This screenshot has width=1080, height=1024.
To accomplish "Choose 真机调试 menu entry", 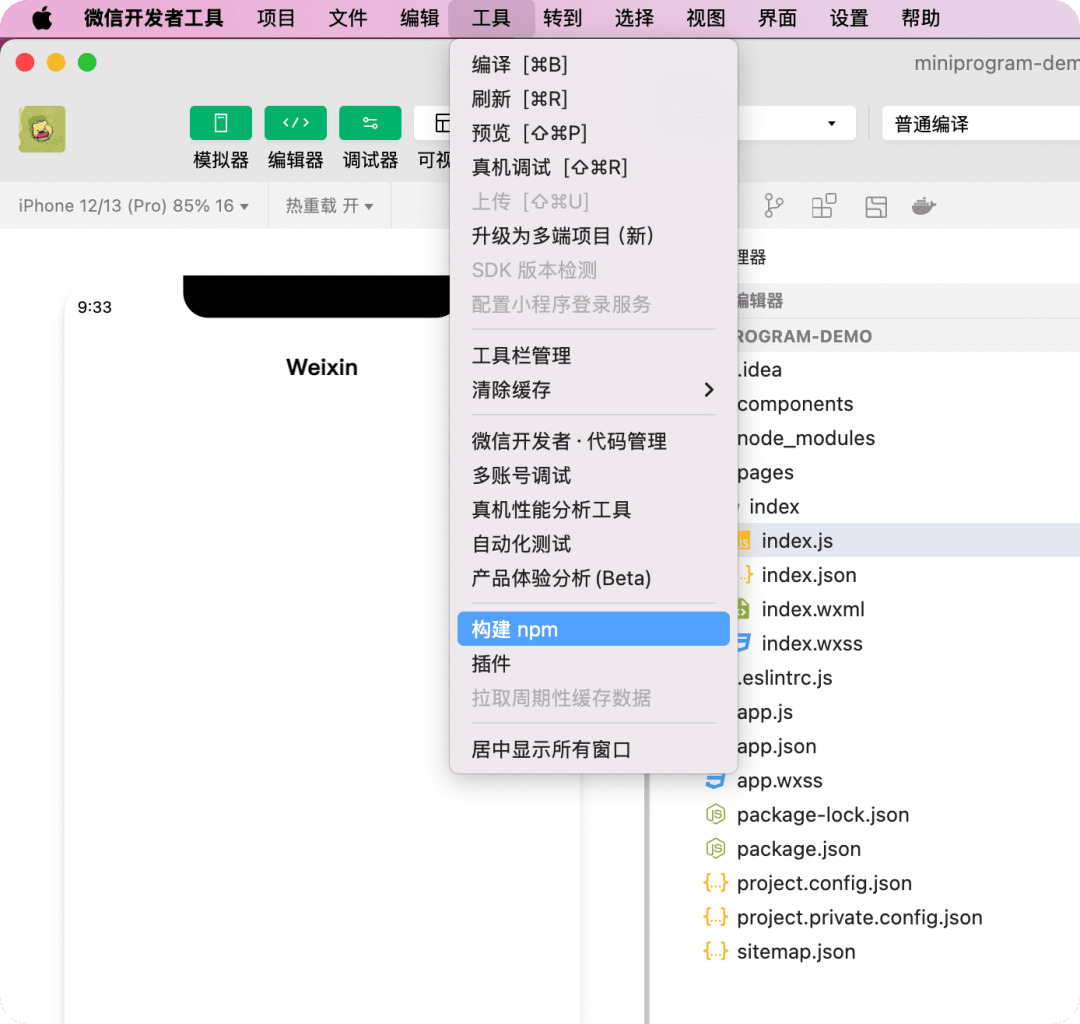I will [593, 167].
